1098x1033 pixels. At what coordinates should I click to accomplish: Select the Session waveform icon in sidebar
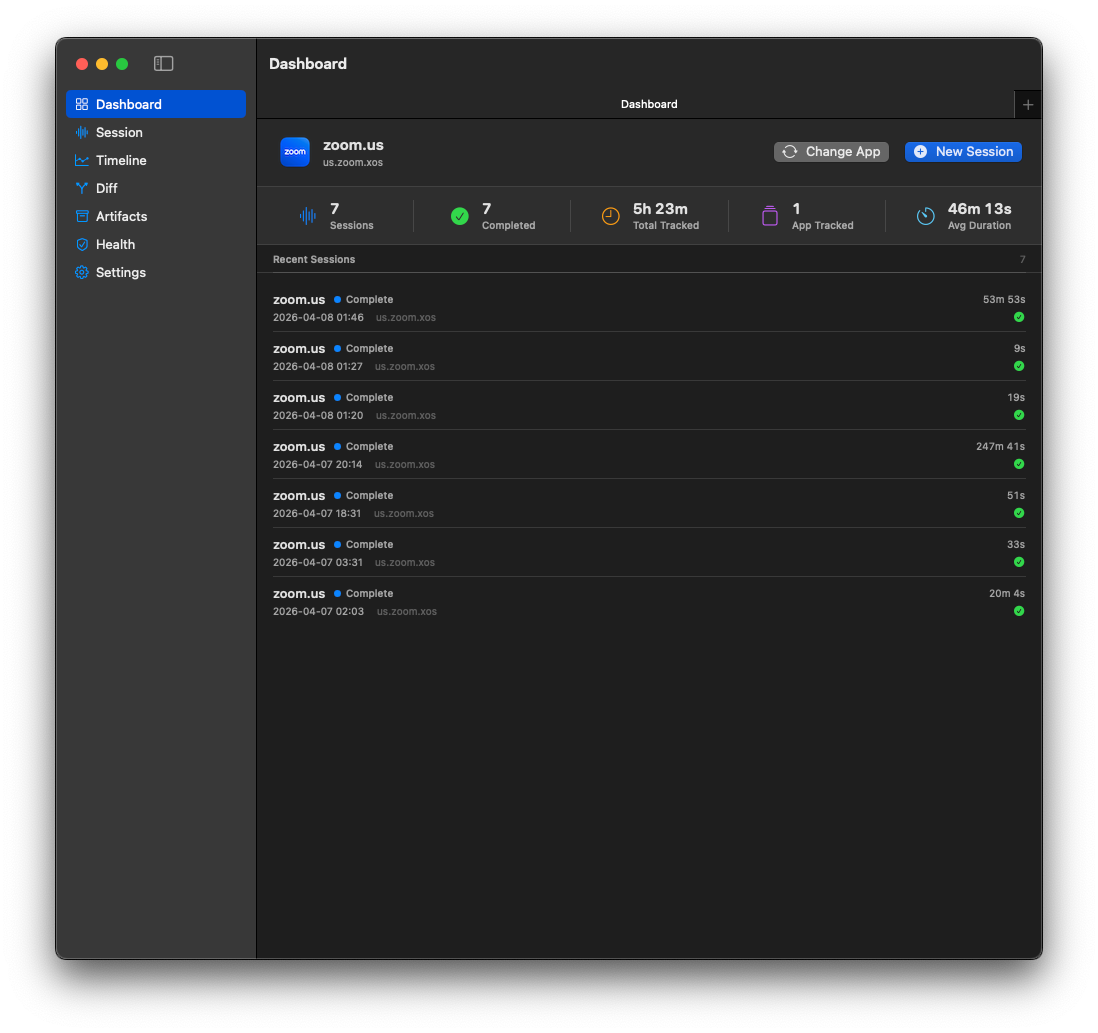point(82,132)
